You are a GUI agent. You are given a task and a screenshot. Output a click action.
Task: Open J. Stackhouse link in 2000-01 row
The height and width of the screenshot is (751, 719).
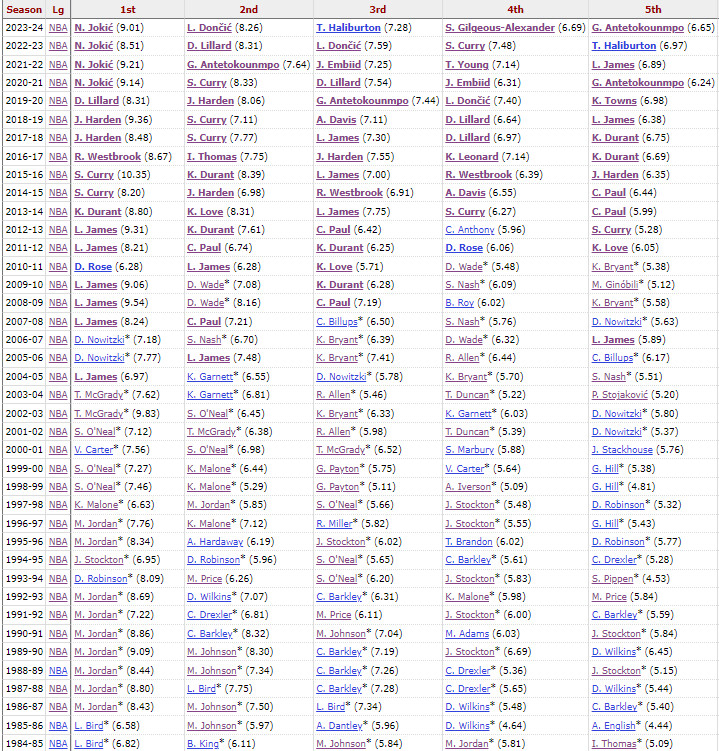point(622,450)
